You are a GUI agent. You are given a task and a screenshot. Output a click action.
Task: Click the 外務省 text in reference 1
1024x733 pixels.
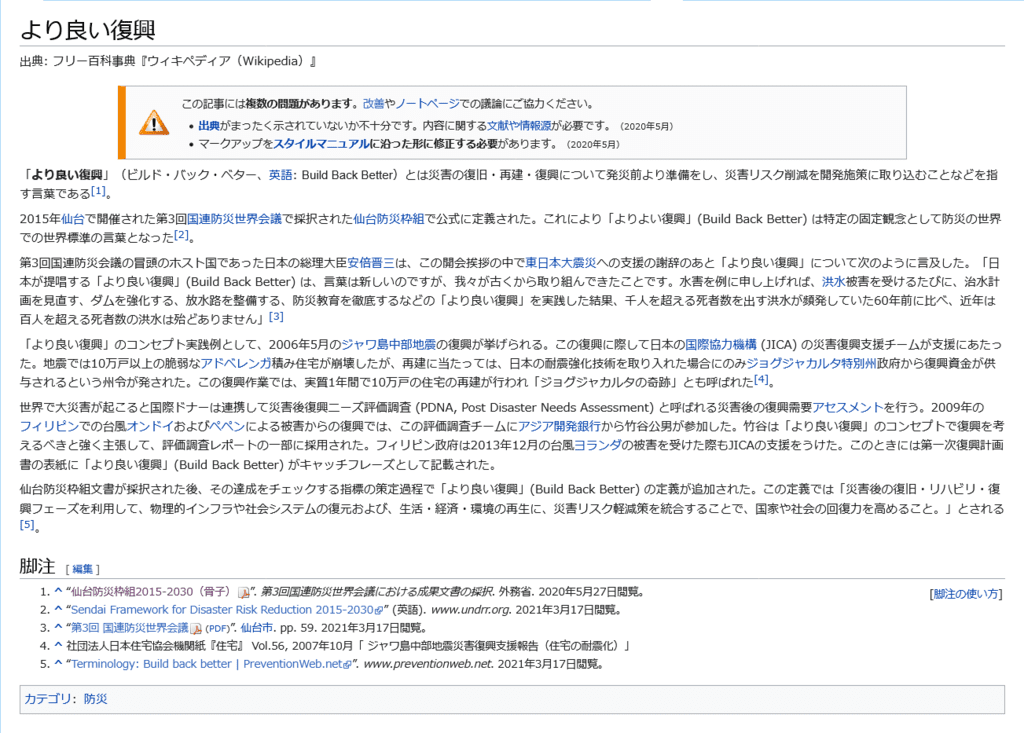(x=516, y=592)
